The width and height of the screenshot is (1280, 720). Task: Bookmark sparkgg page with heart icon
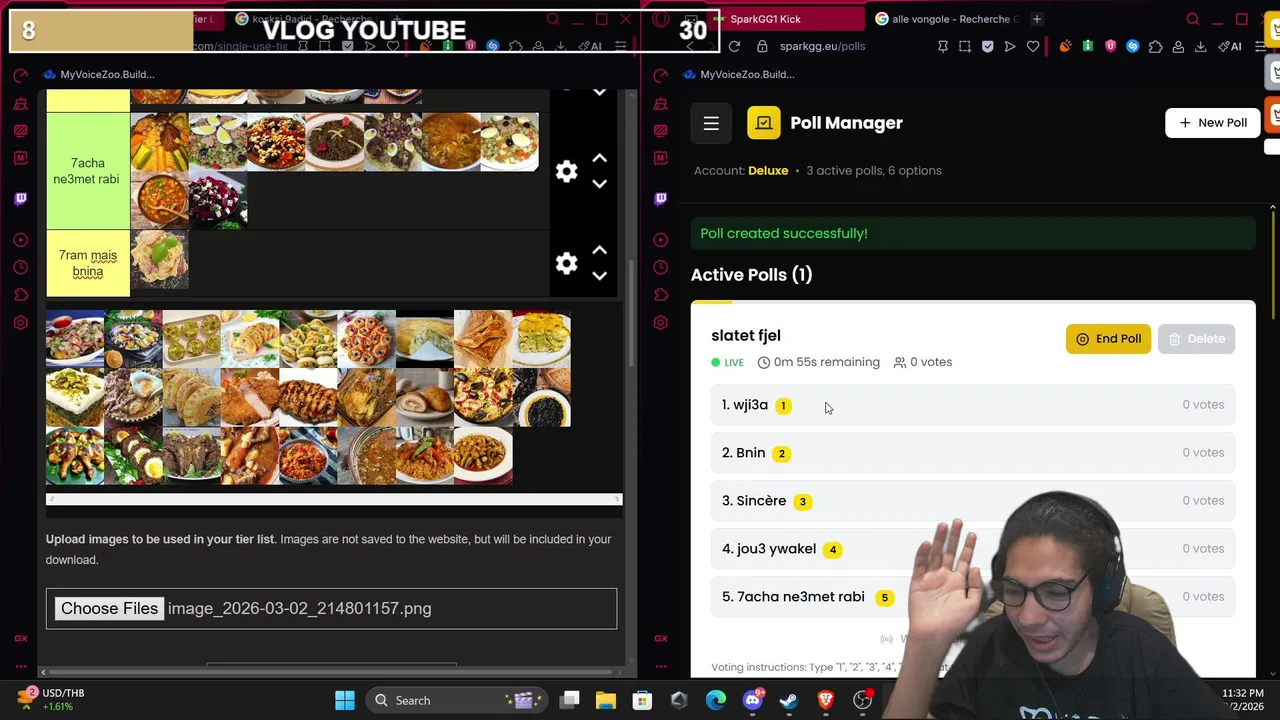[x=1033, y=46]
